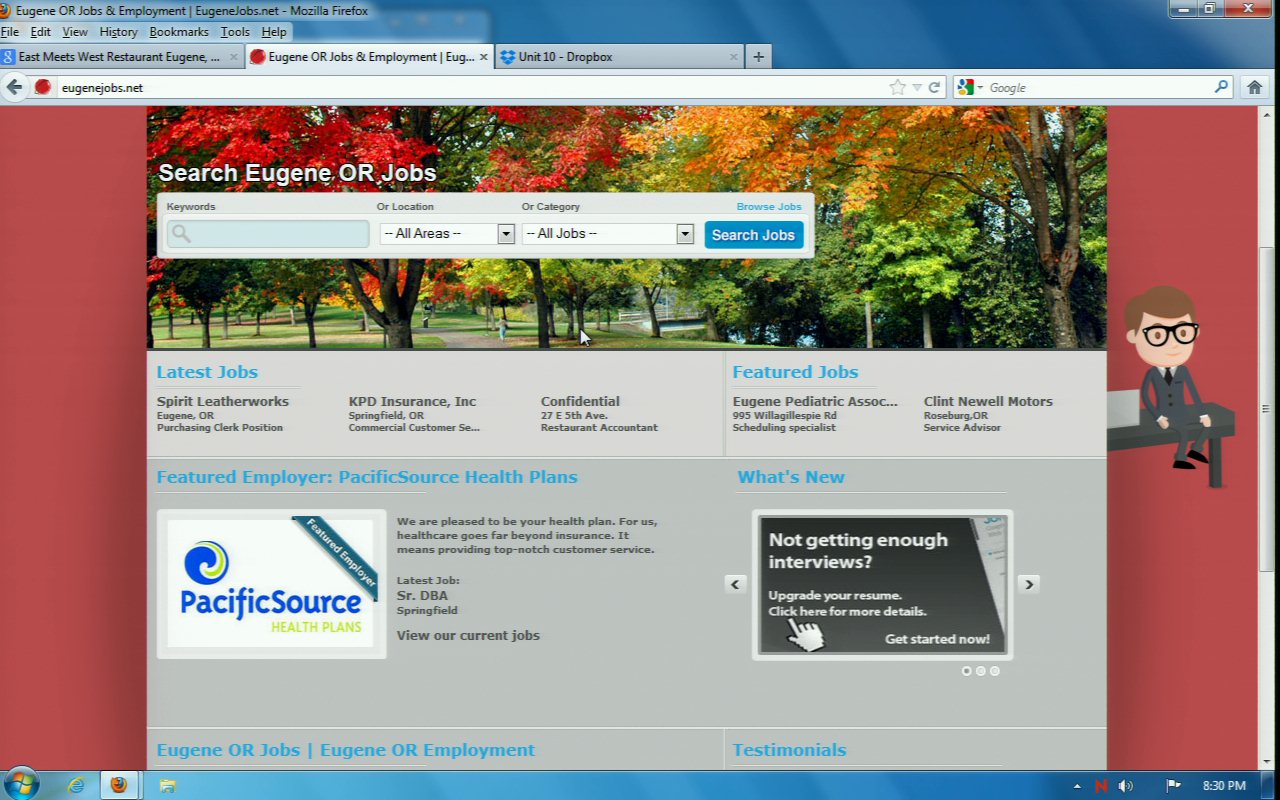1280x800 pixels.
Task: Click the bookmark star icon in address bar
Action: (897, 87)
